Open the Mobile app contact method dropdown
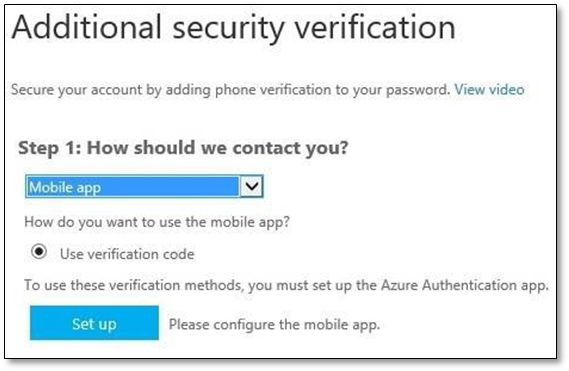The image size is (569, 371). click(x=144, y=187)
